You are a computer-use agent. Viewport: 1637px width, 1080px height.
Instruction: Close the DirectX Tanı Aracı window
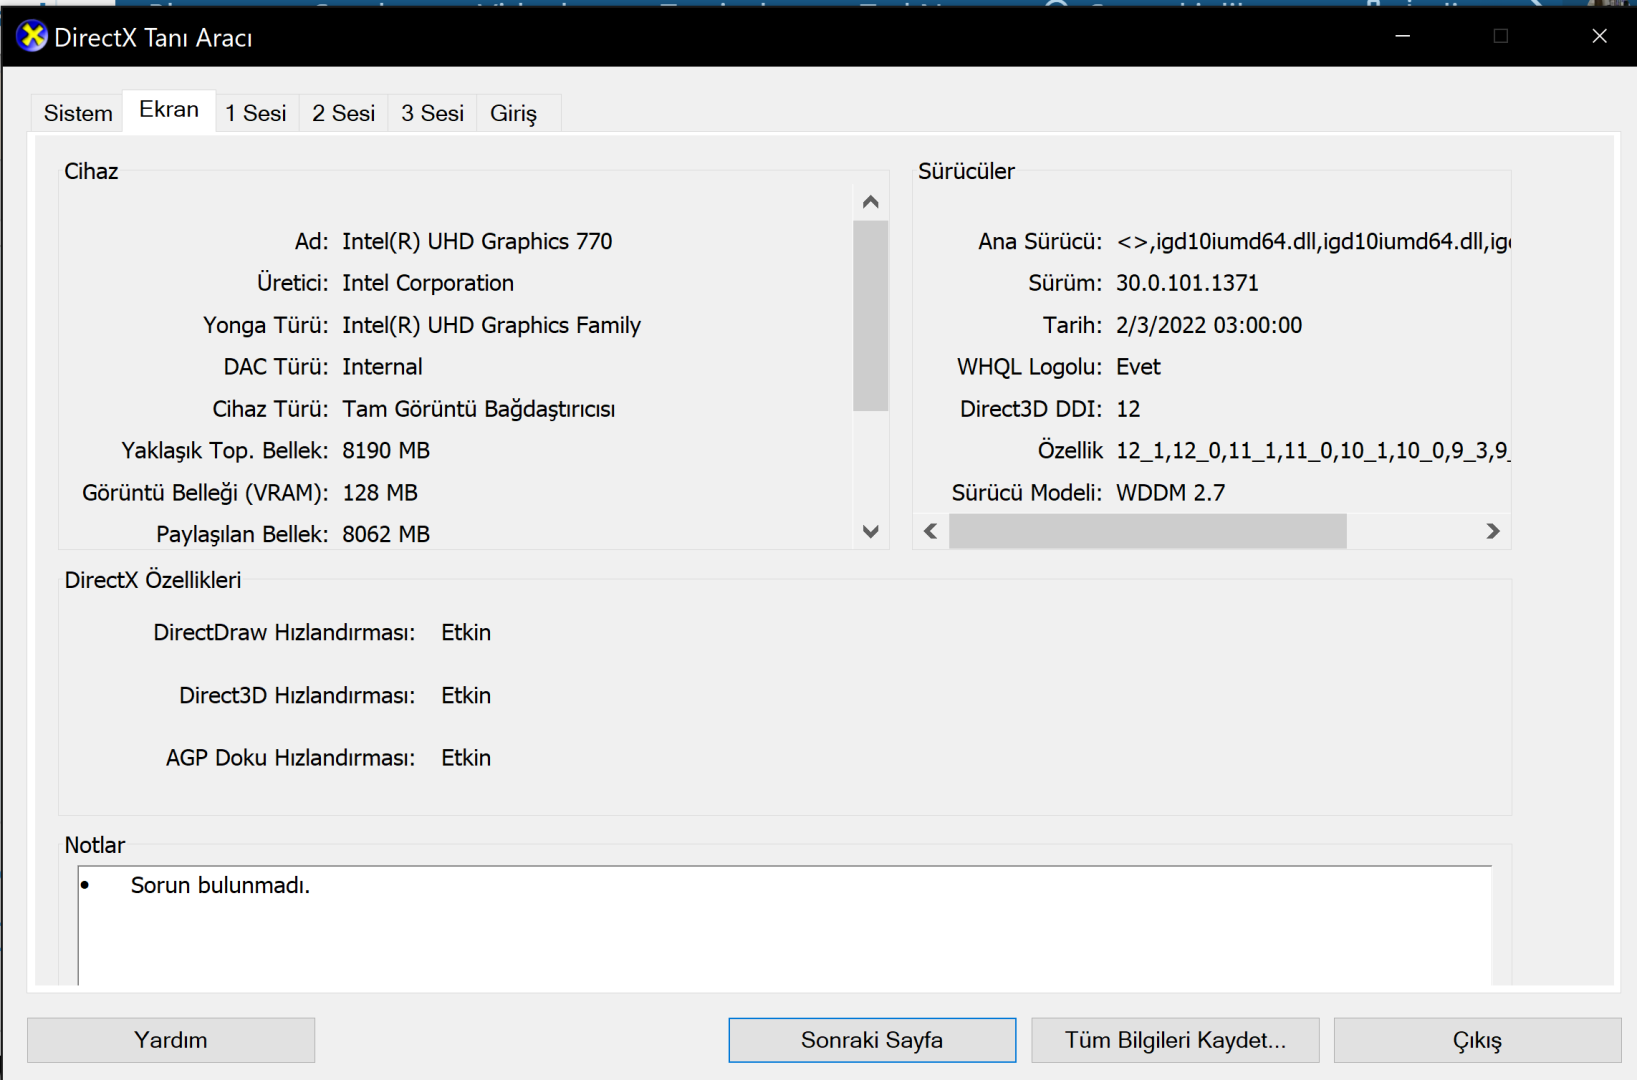click(1599, 36)
